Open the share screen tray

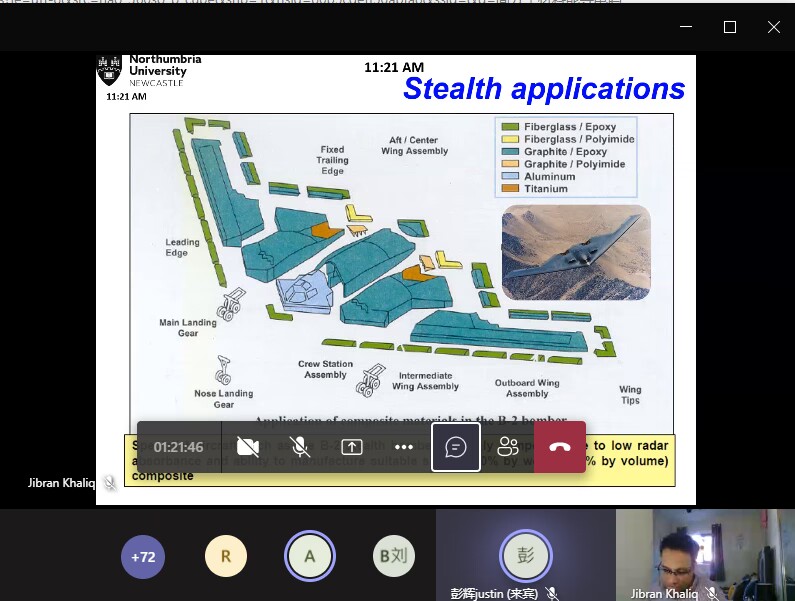pyautogui.click(x=352, y=447)
